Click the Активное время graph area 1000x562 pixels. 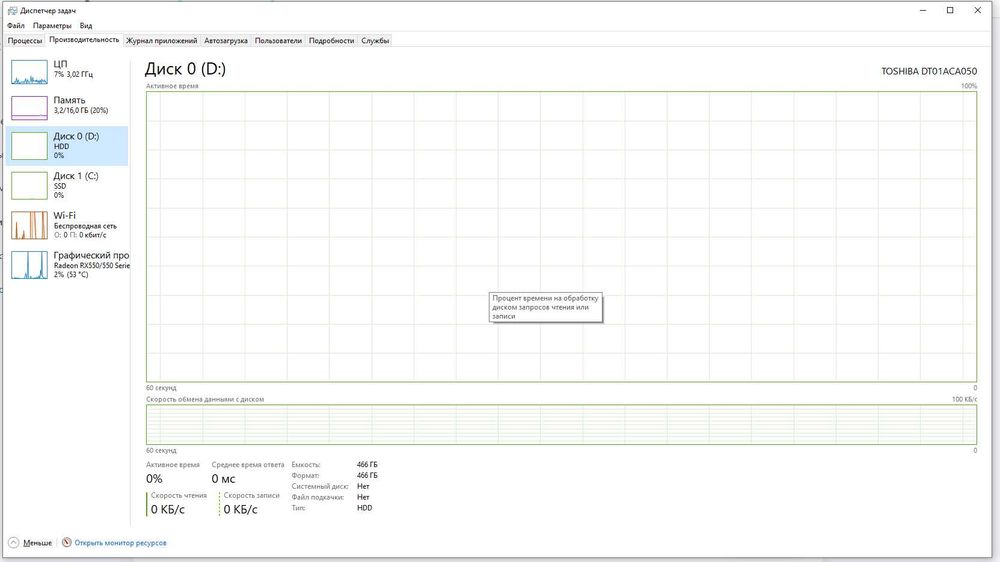[561, 237]
